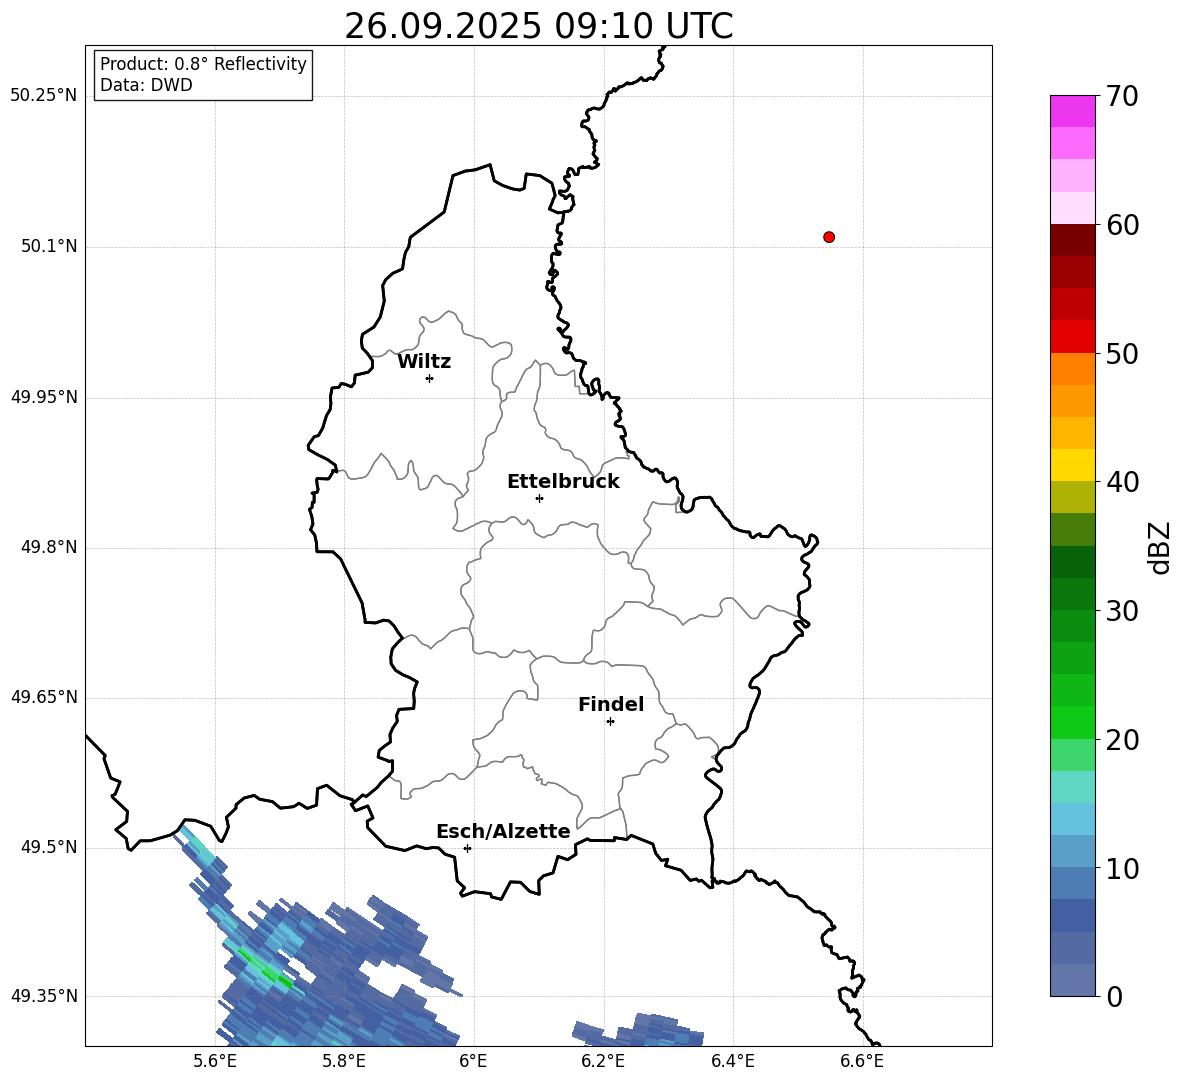Pick the slate blue swatch at colorbar bottom
The width and height of the screenshot is (1184, 1081).
point(1072,980)
